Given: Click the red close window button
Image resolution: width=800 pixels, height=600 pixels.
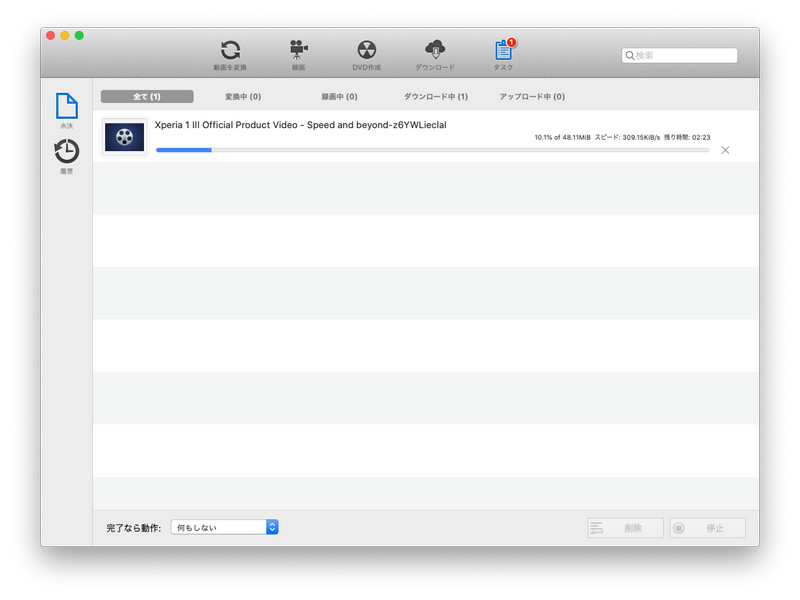Looking at the screenshot, I should [x=51, y=35].
